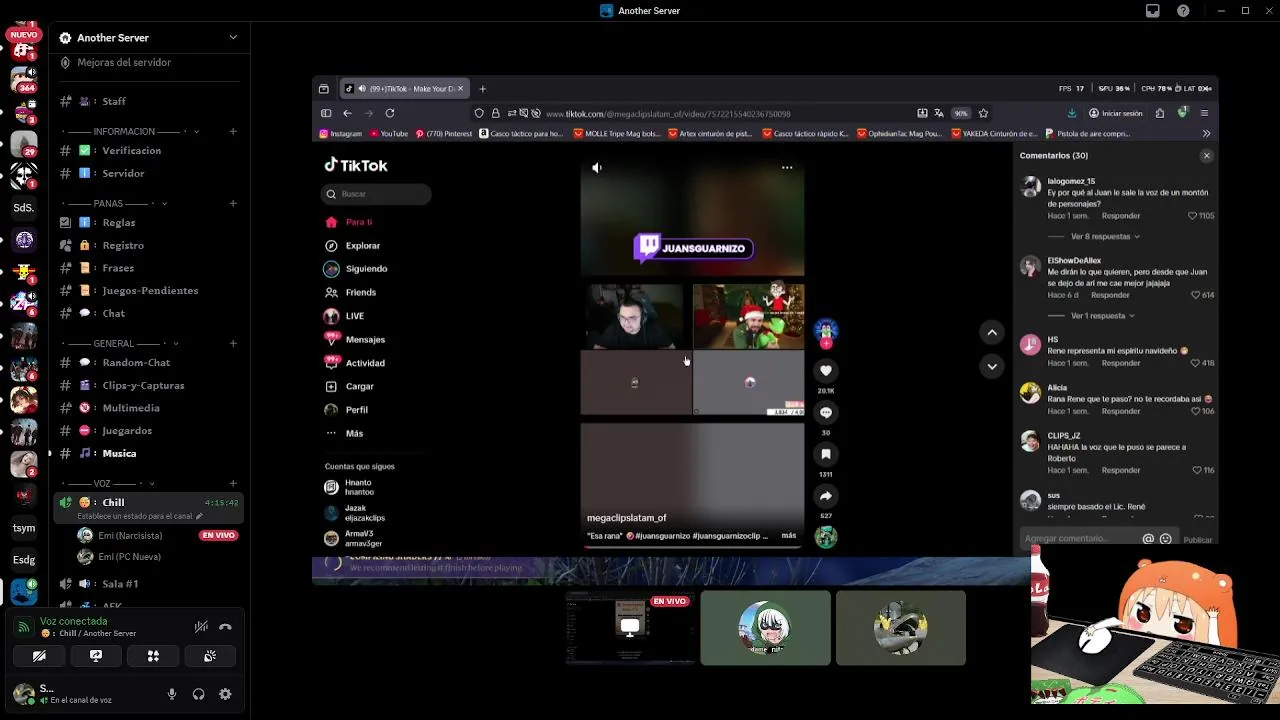Viewport: 1280px width, 720px height.
Task: Open the tsym server
Action: [24, 528]
